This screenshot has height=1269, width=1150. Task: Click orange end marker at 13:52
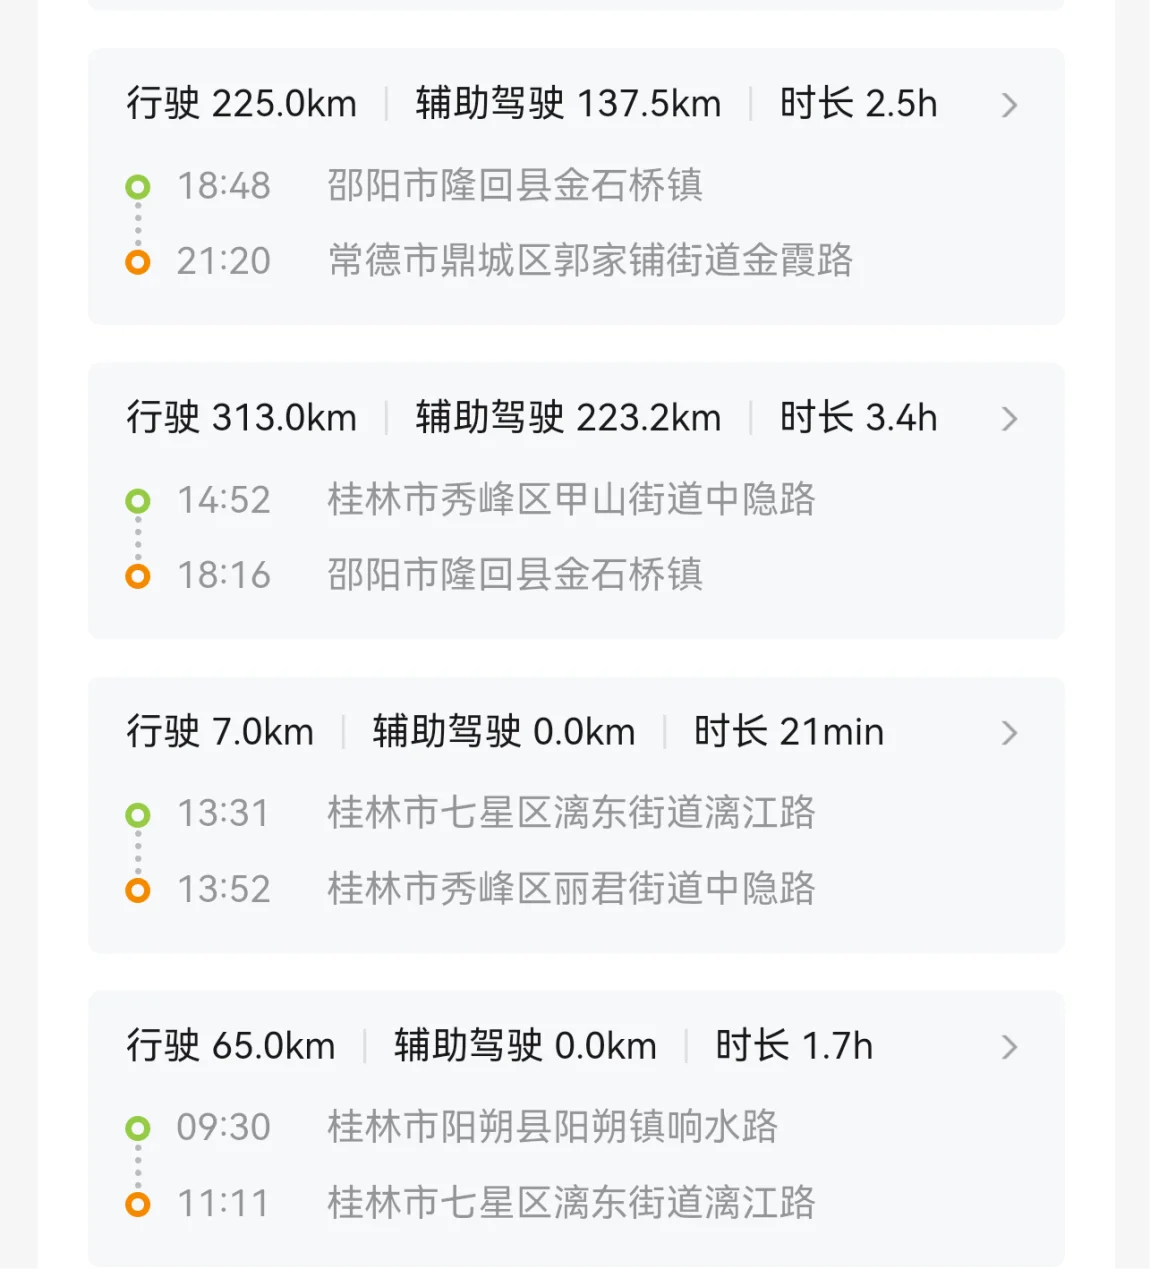(138, 890)
